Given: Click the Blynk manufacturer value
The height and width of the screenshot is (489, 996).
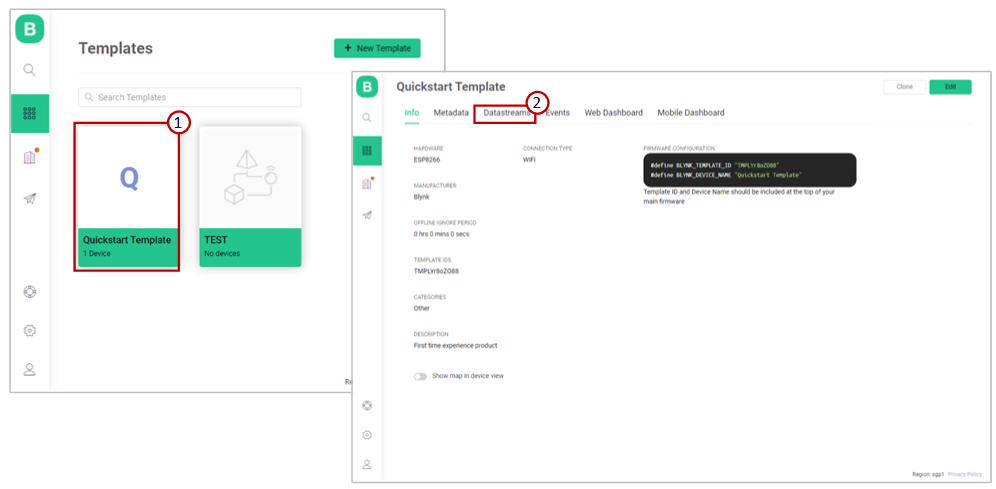Looking at the screenshot, I should 422,197.
